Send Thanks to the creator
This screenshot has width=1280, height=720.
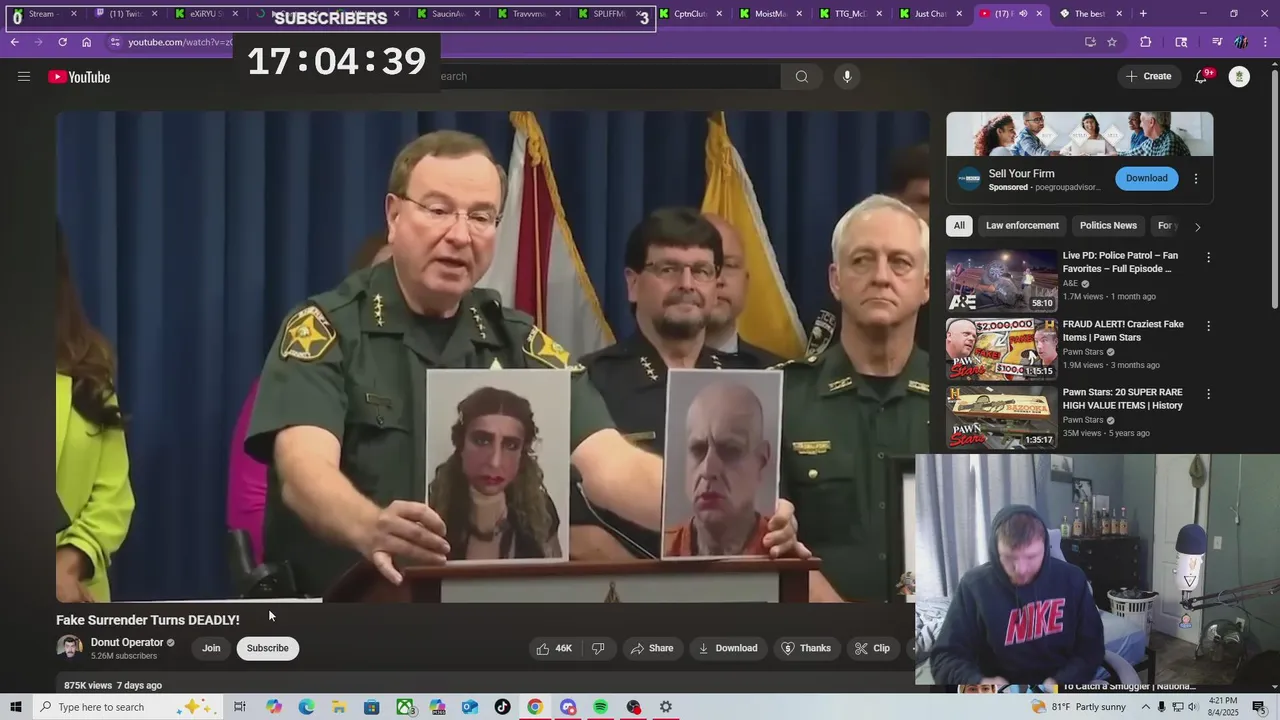click(806, 648)
